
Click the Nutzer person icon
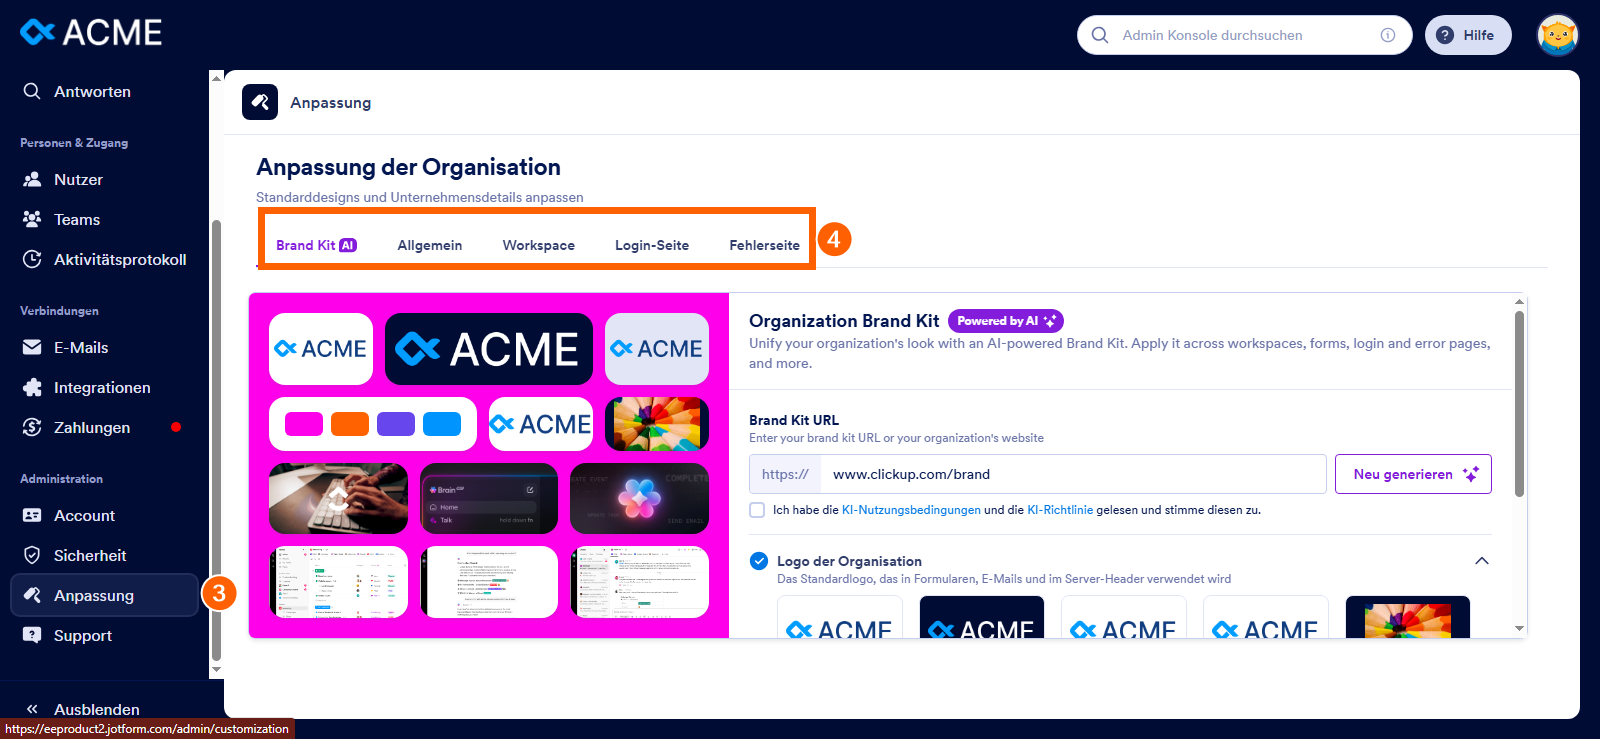point(32,179)
